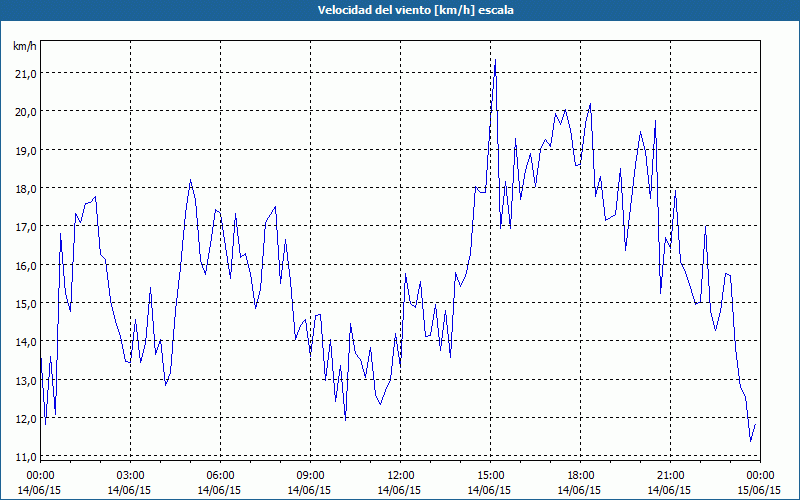Viewport: 800px width, 500px height.
Task: Click the '12,0' y-axis tick label
Action: tap(26, 418)
